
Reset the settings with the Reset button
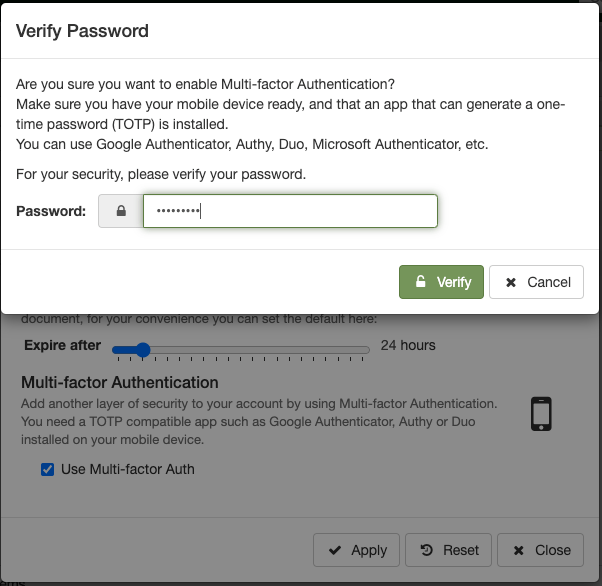point(449,550)
